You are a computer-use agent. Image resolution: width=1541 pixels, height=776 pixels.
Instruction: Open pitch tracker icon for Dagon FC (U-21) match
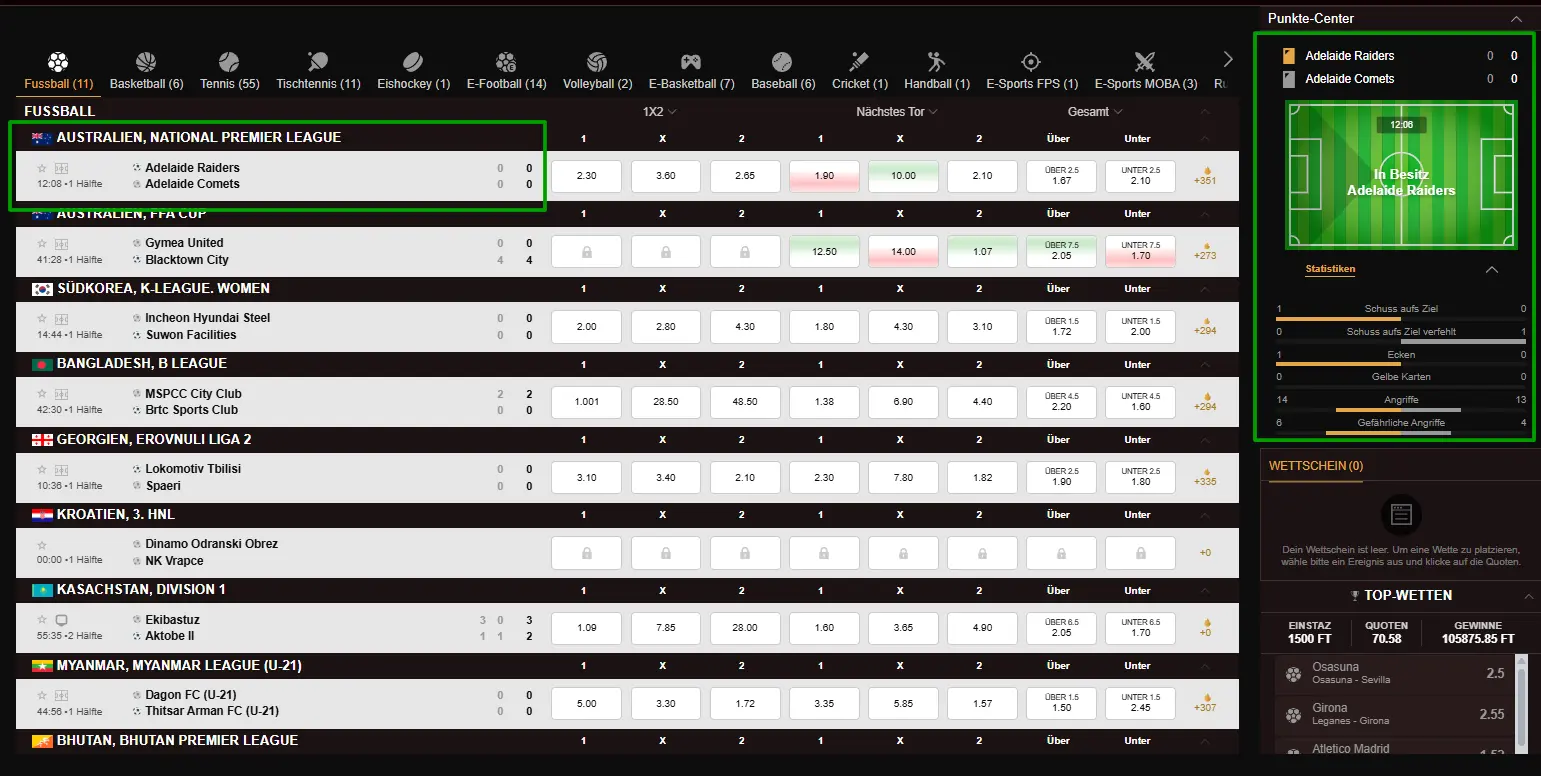coord(61,696)
